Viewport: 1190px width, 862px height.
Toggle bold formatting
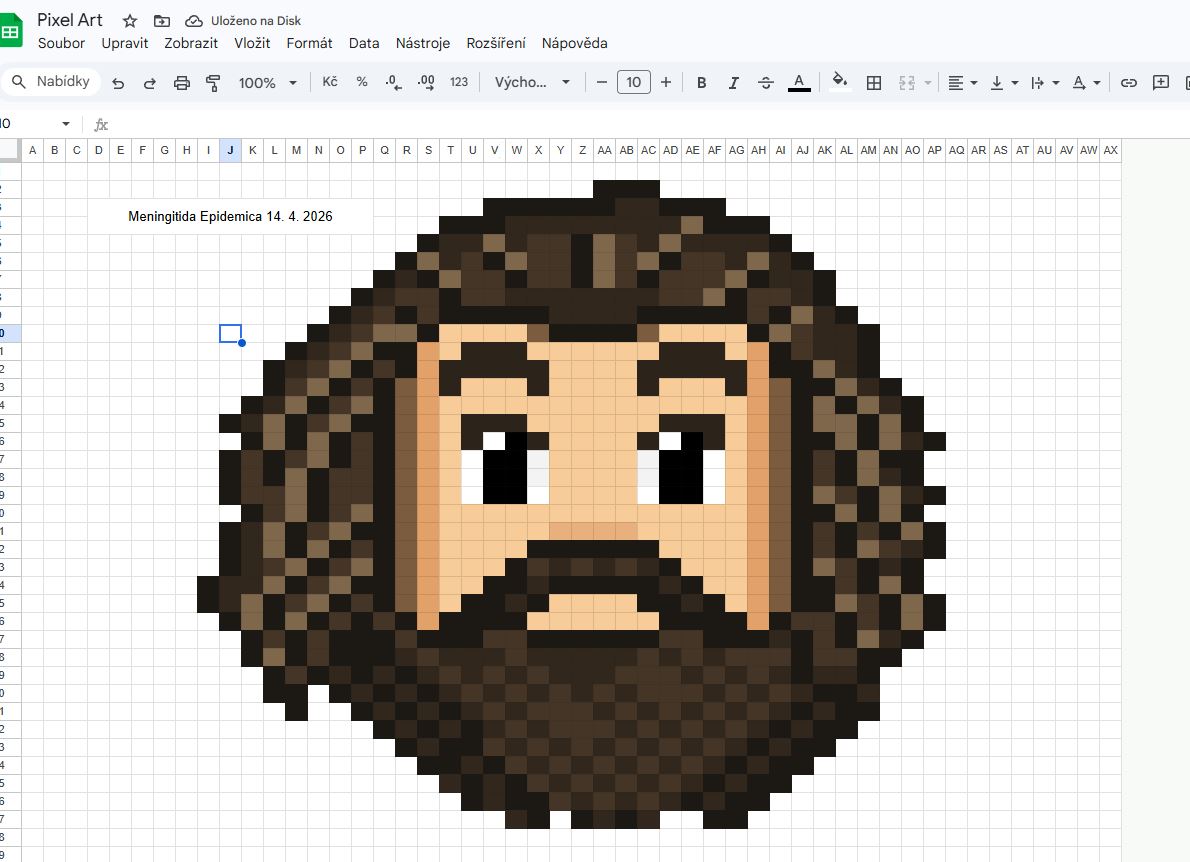point(701,83)
